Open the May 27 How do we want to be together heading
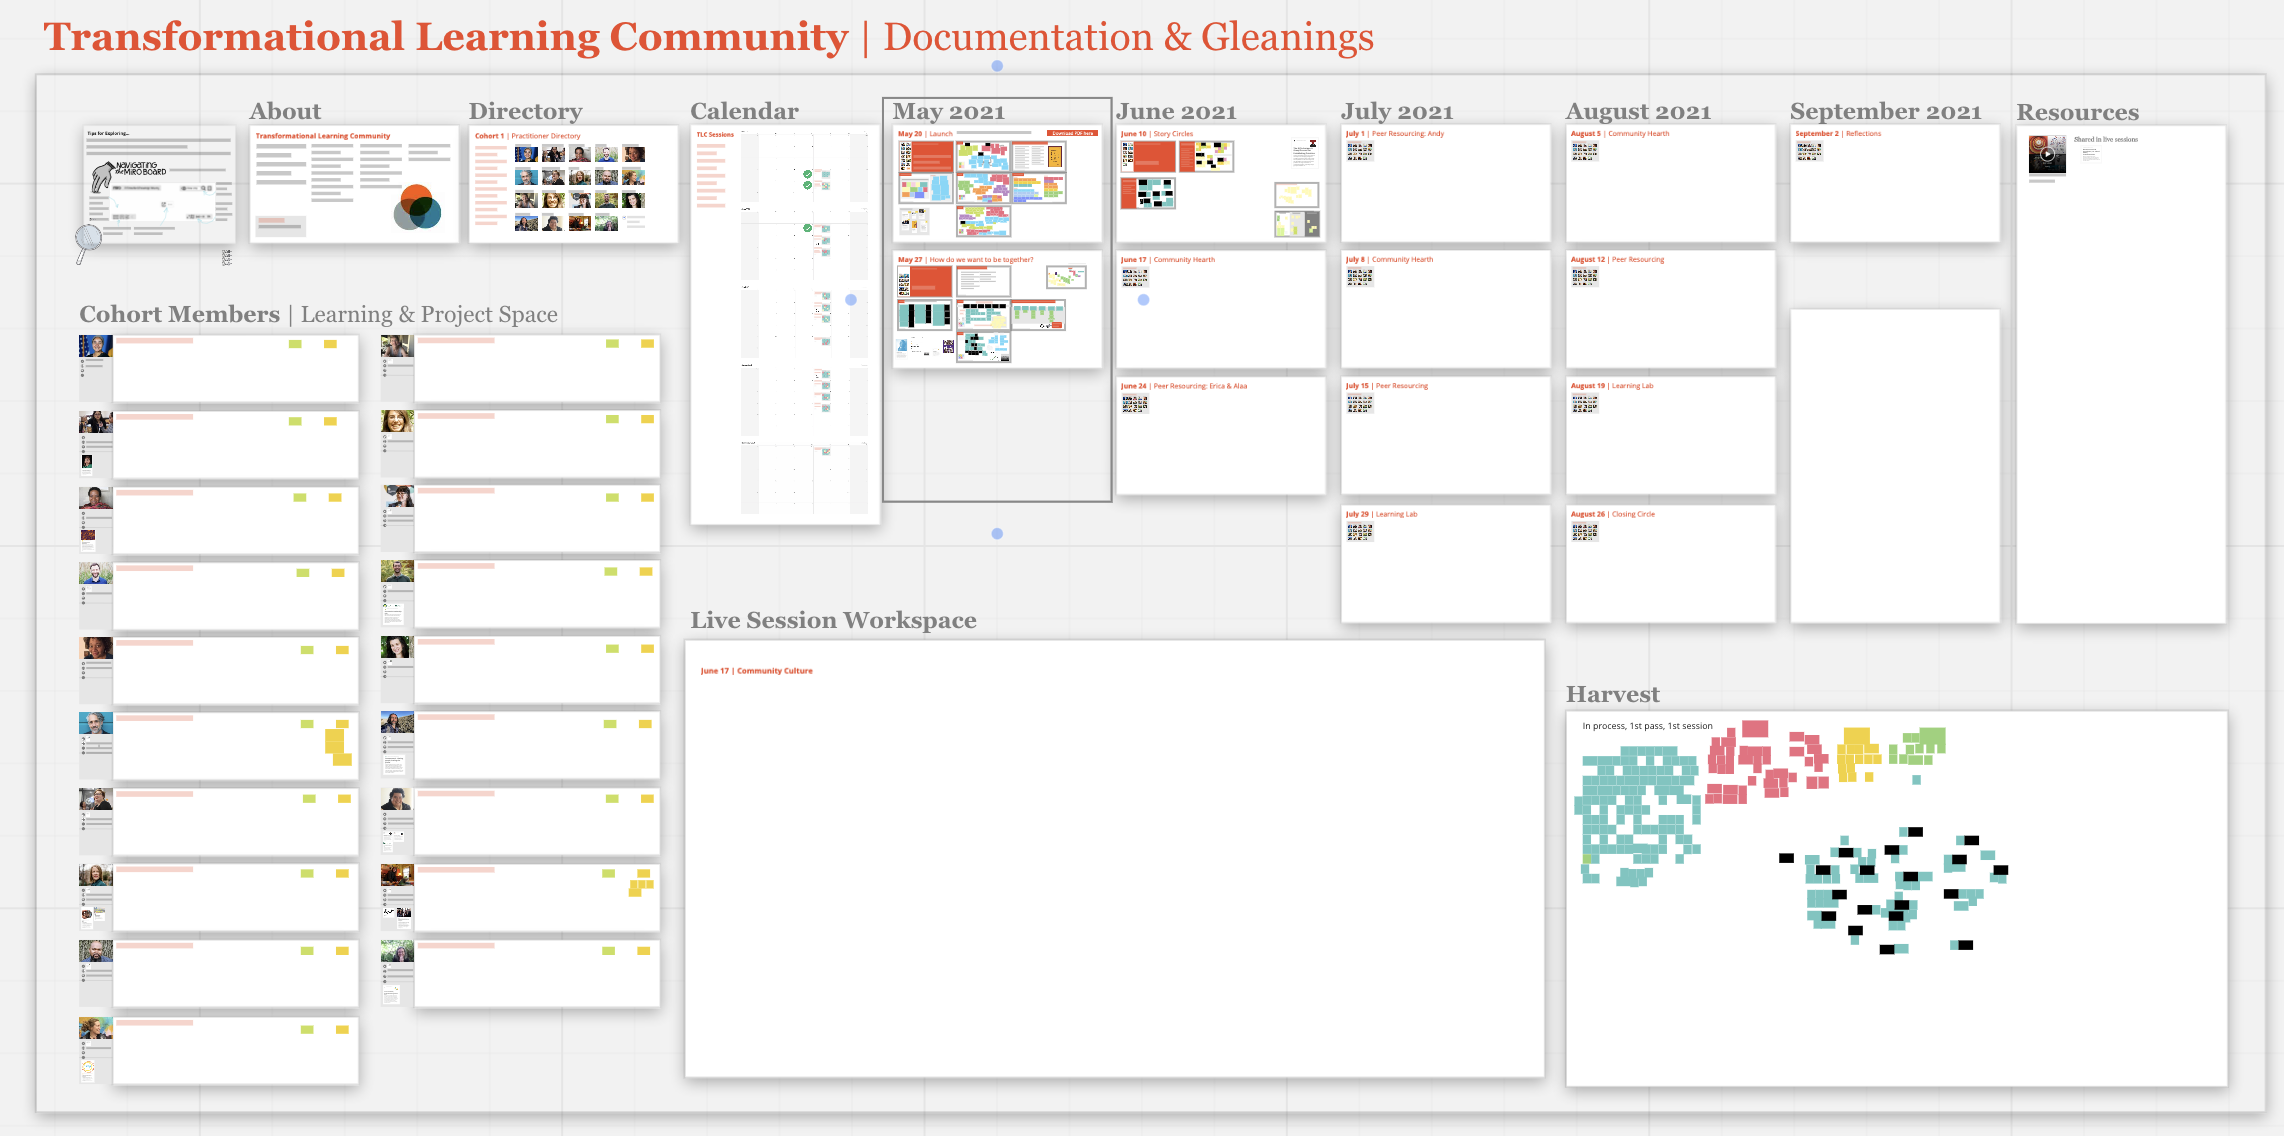Viewport: 2284px width, 1136px height. tap(965, 260)
